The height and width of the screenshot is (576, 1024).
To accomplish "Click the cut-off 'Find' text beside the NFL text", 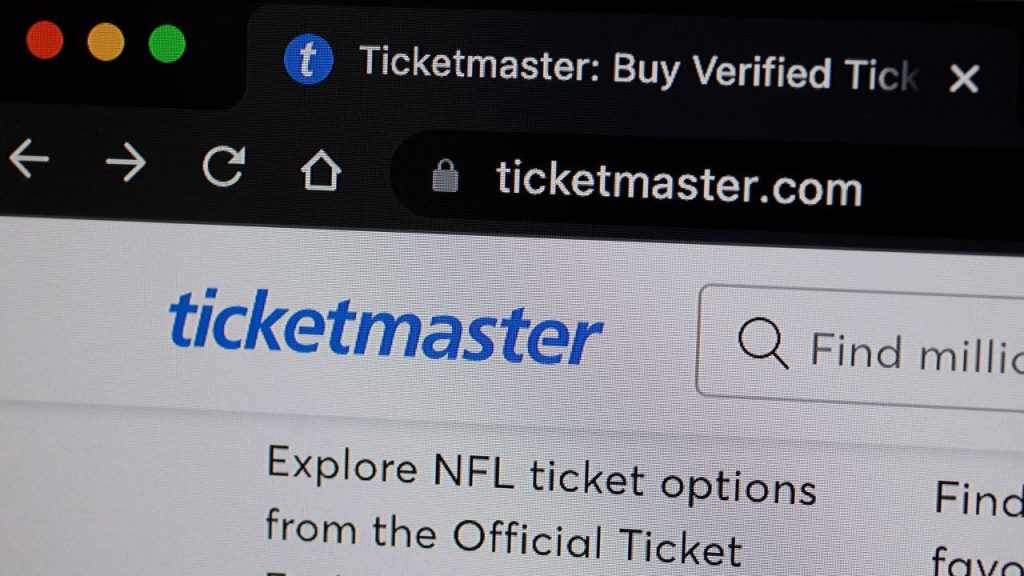I will point(979,498).
